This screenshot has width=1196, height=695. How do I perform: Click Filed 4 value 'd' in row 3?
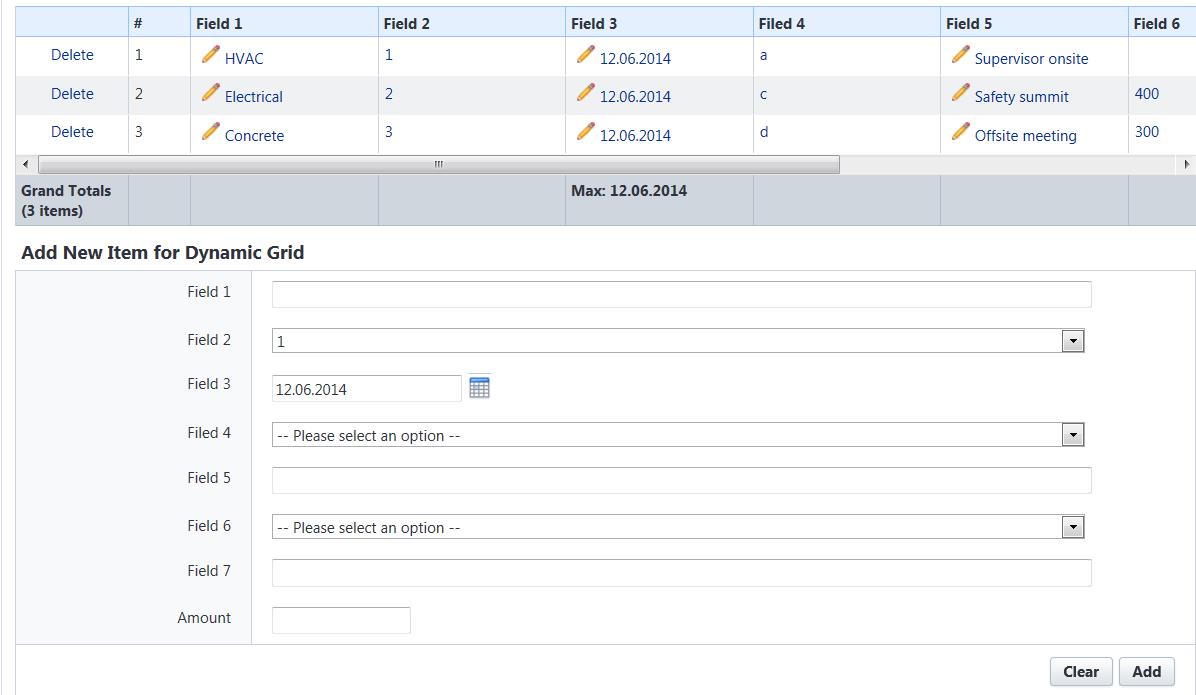[x=764, y=132]
